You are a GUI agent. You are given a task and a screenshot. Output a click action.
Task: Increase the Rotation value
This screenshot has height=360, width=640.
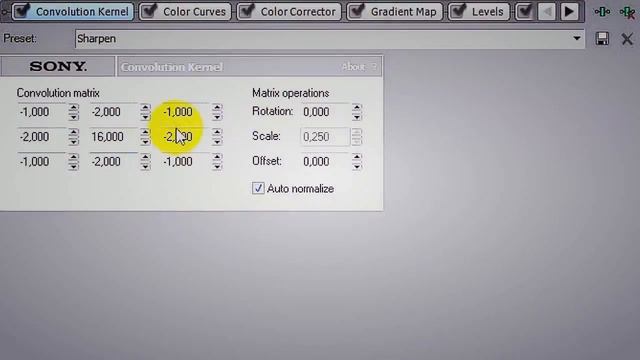[x=357, y=108]
